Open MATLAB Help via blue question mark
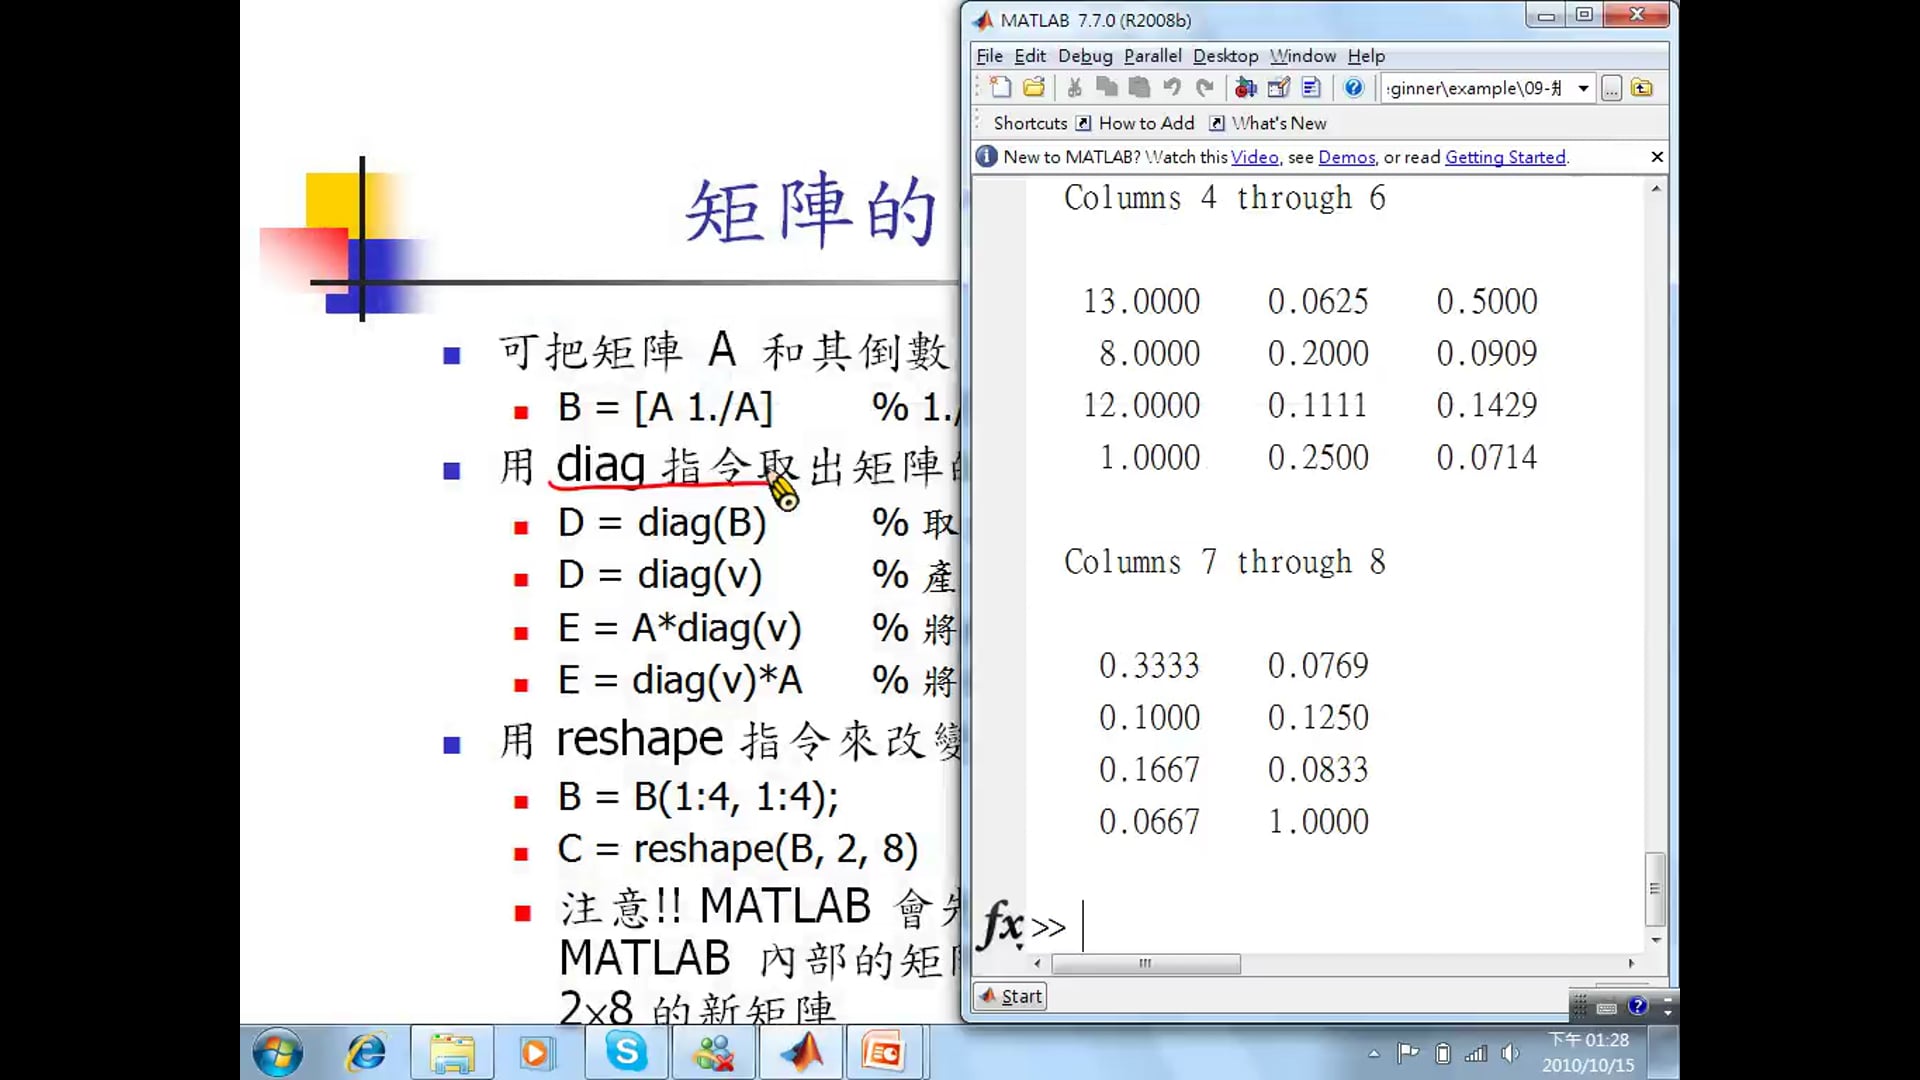Viewport: 1920px width, 1080px height. pyautogui.click(x=1353, y=88)
